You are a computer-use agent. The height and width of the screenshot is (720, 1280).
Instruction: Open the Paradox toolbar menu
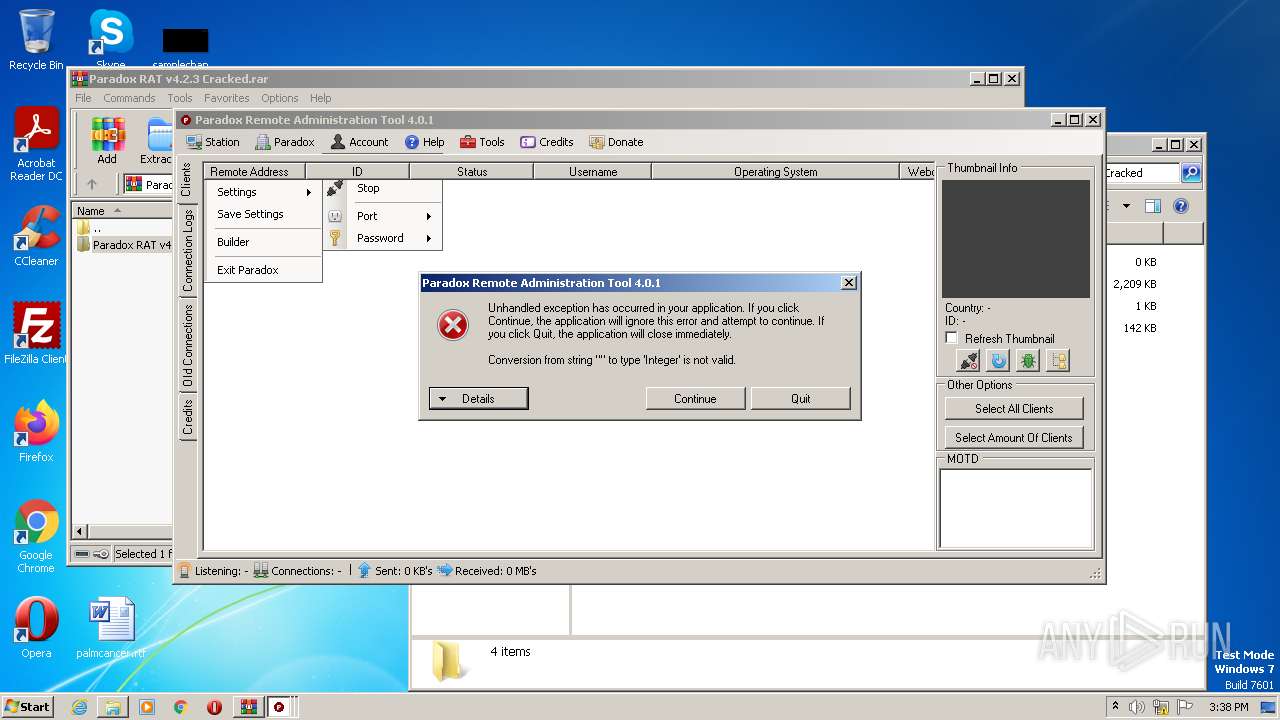[x=285, y=142]
